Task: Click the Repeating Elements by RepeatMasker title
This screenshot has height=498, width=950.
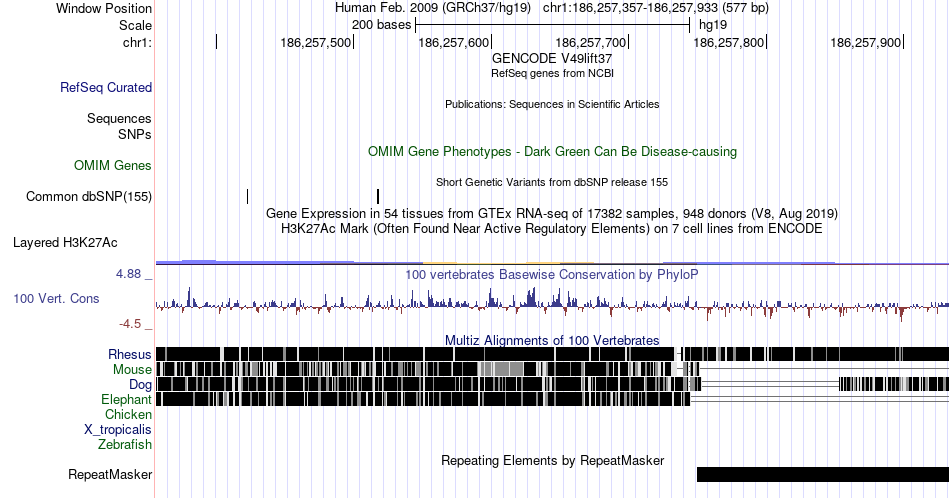Action: [552, 460]
